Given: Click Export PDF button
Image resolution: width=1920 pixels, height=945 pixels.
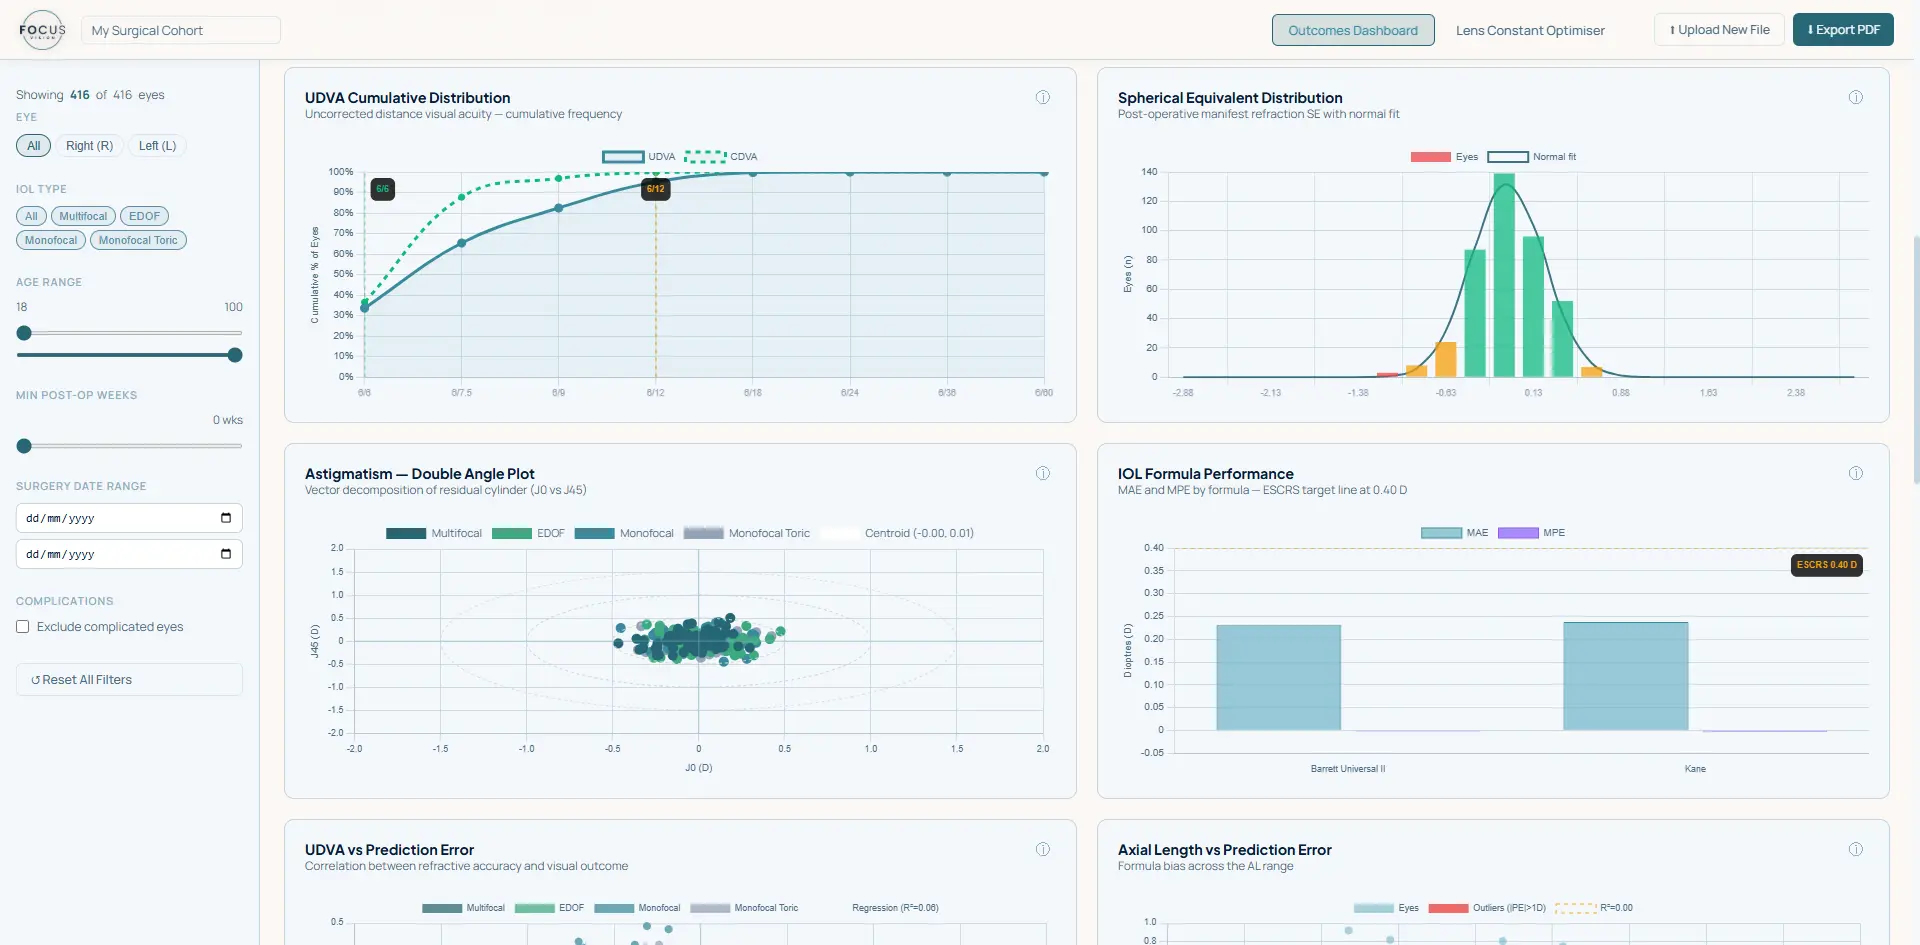Looking at the screenshot, I should coord(1842,30).
